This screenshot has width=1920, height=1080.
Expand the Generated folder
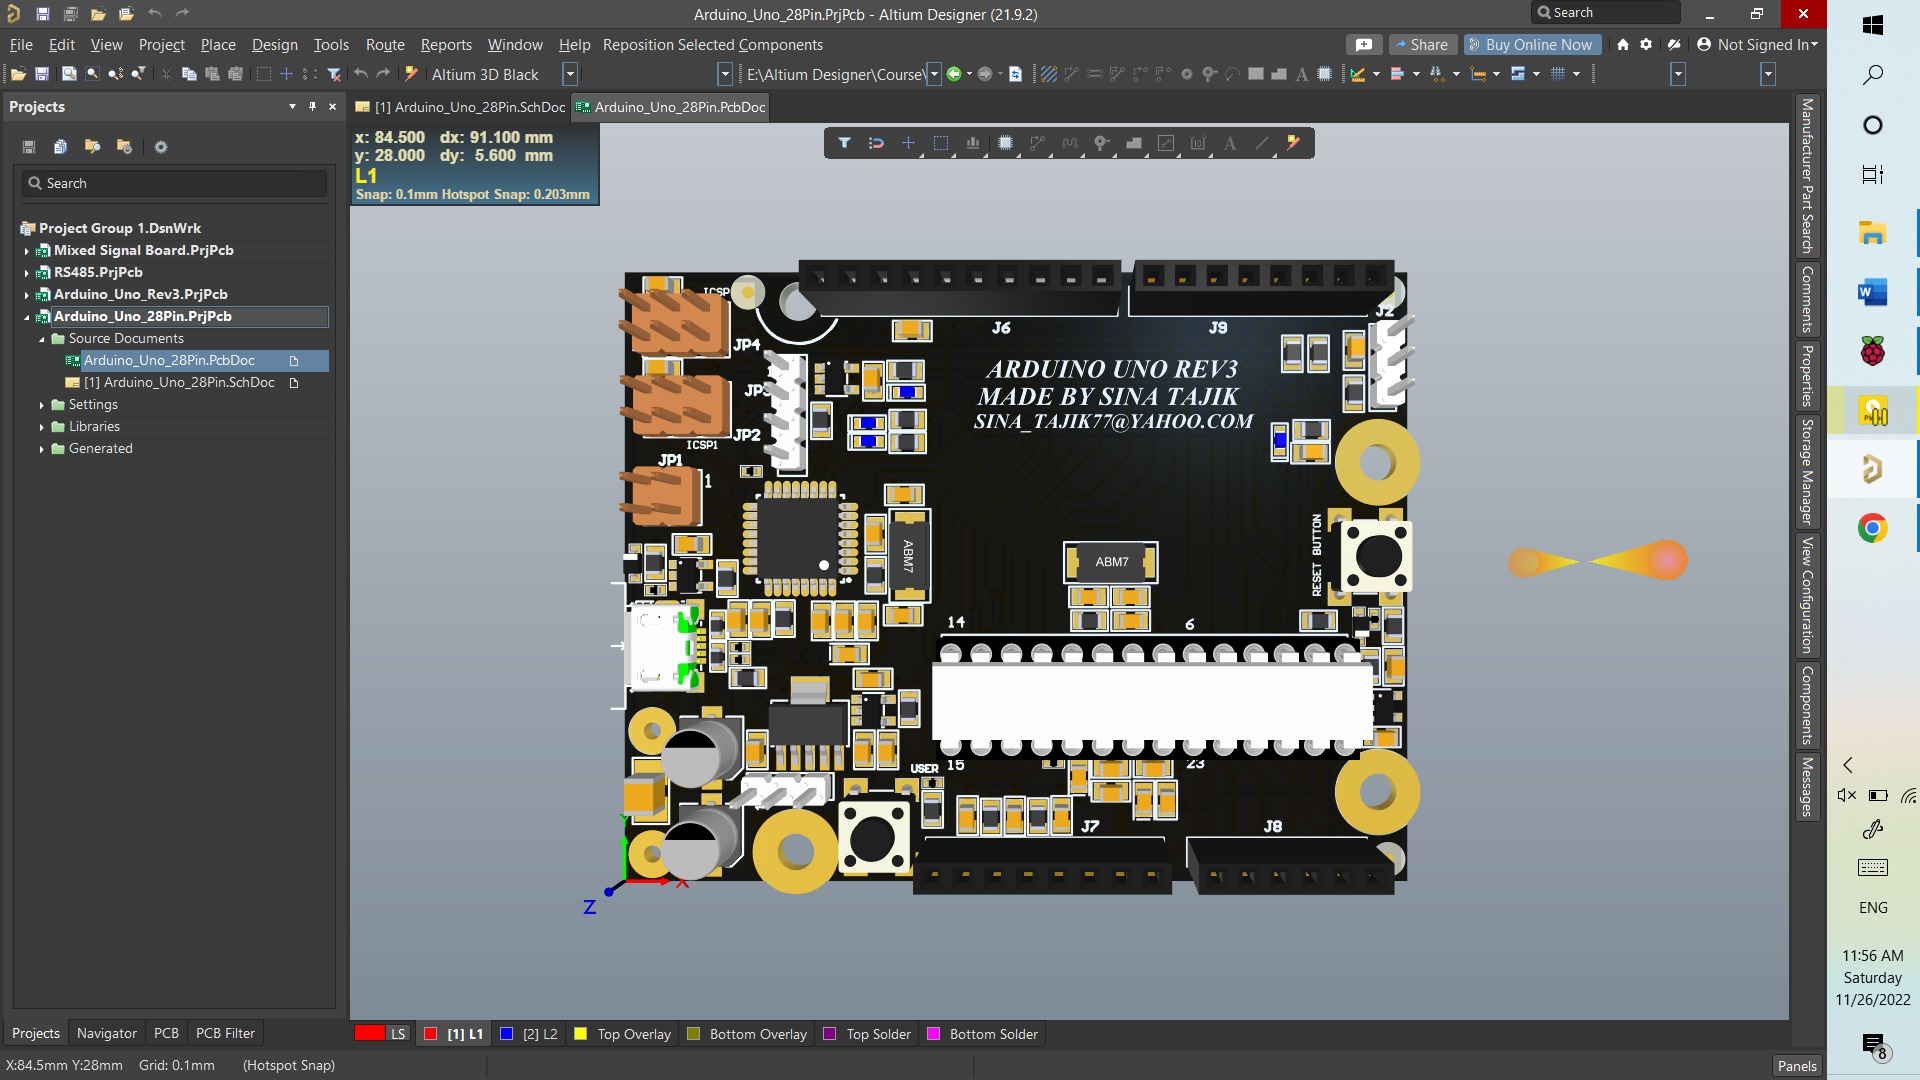click(x=42, y=449)
